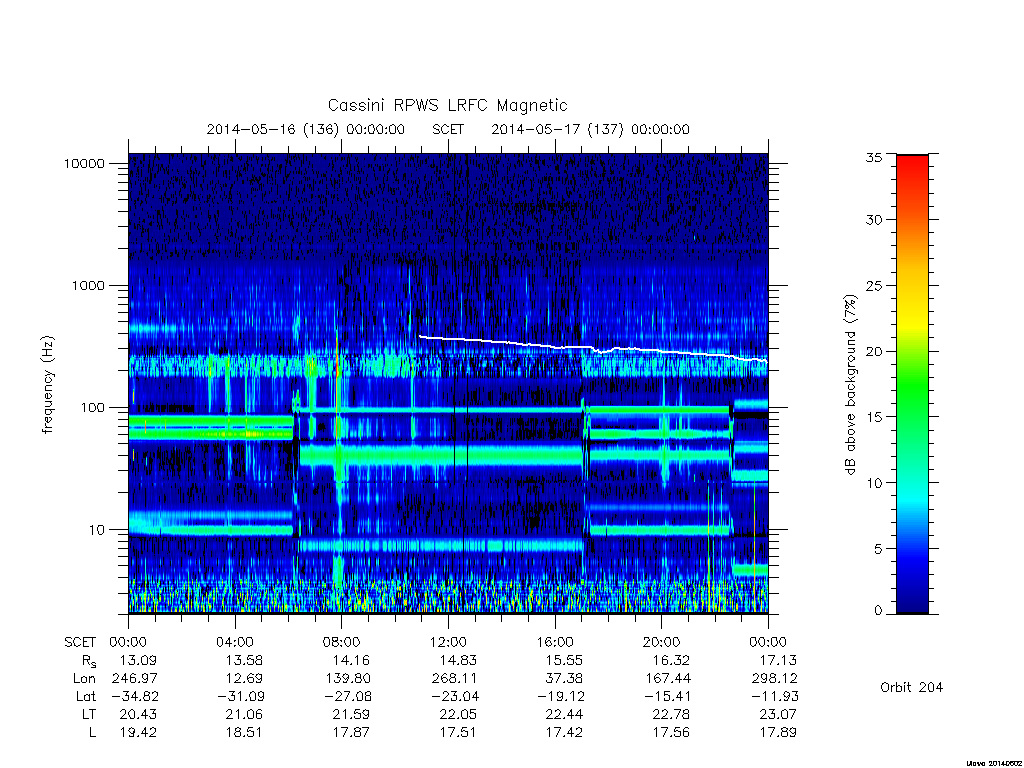This screenshot has width=1024, height=768.
Task: Click the Lat value -23.04
Action: tap(455, 697)
